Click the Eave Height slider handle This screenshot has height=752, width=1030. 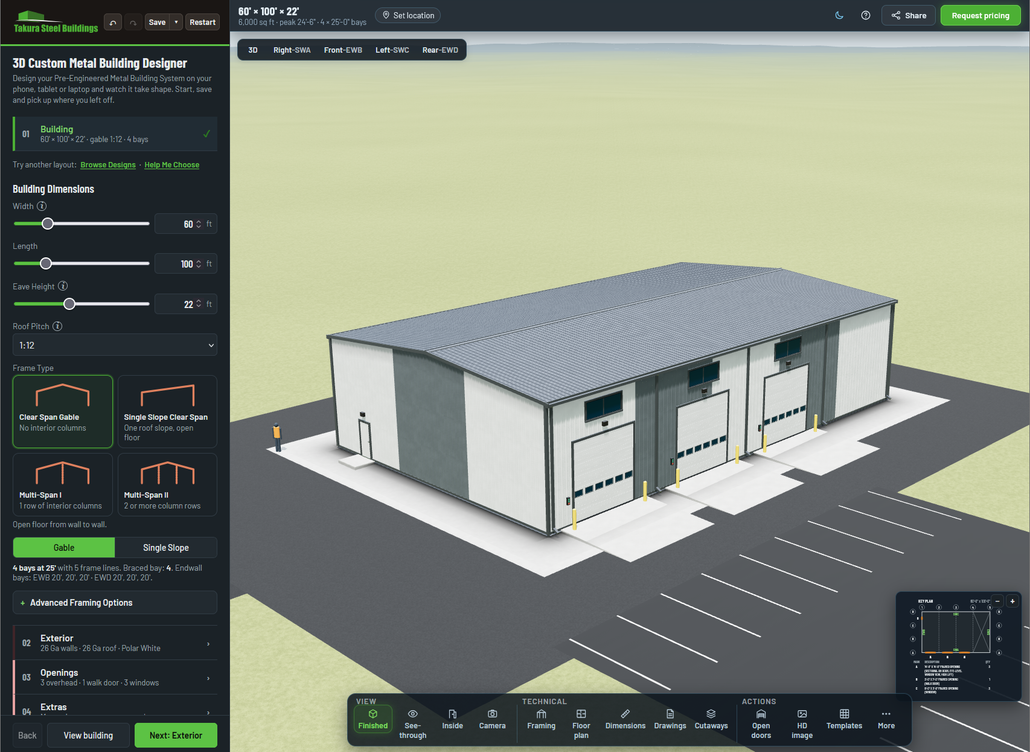click(x=69, y=304)
